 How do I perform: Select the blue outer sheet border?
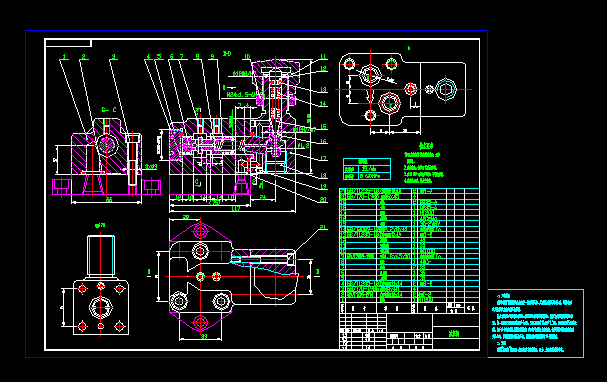pos(256,194)
